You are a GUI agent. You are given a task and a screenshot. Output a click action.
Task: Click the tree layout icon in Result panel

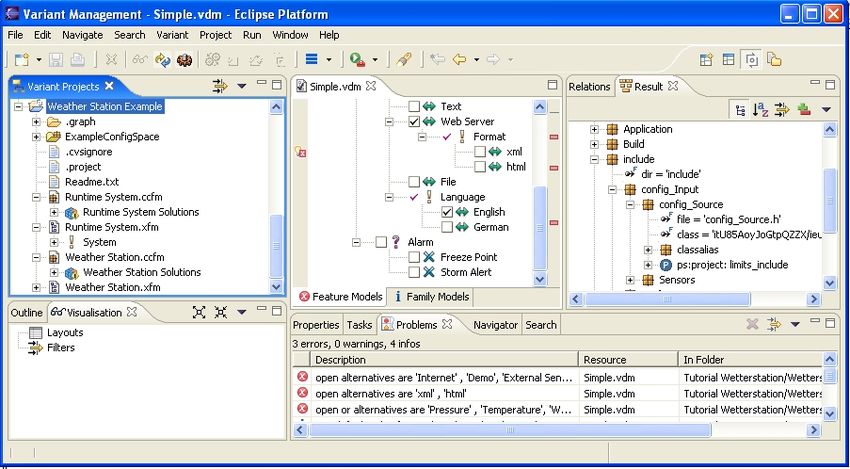coord(740,110)
